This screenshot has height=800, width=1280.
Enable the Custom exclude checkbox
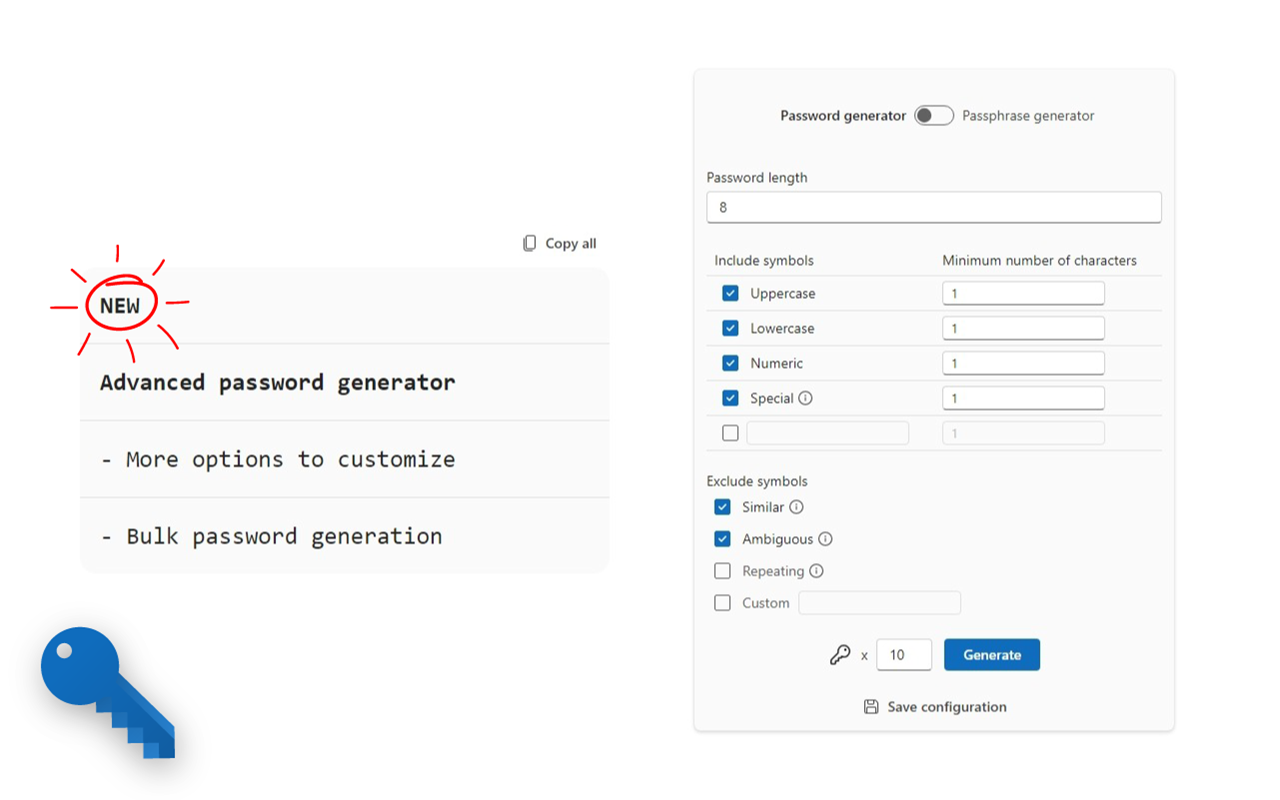point(722,603)
